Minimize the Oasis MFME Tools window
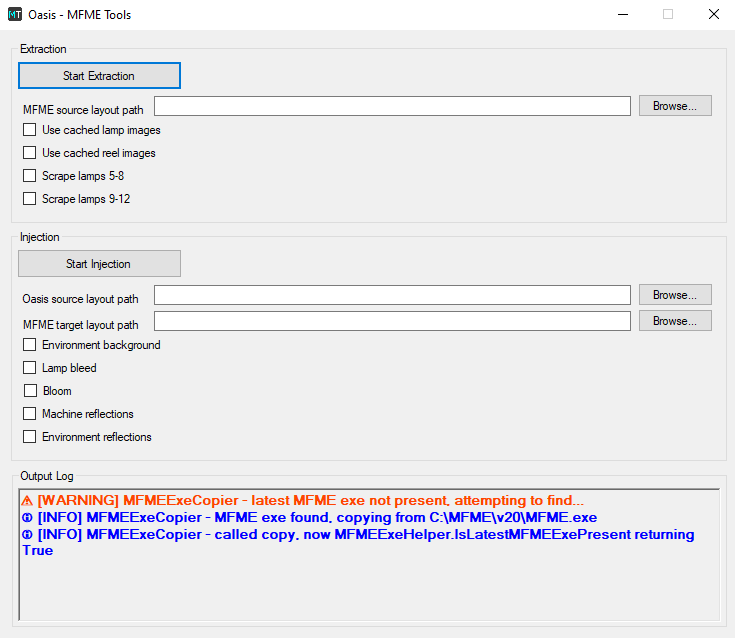 point(623,15)
